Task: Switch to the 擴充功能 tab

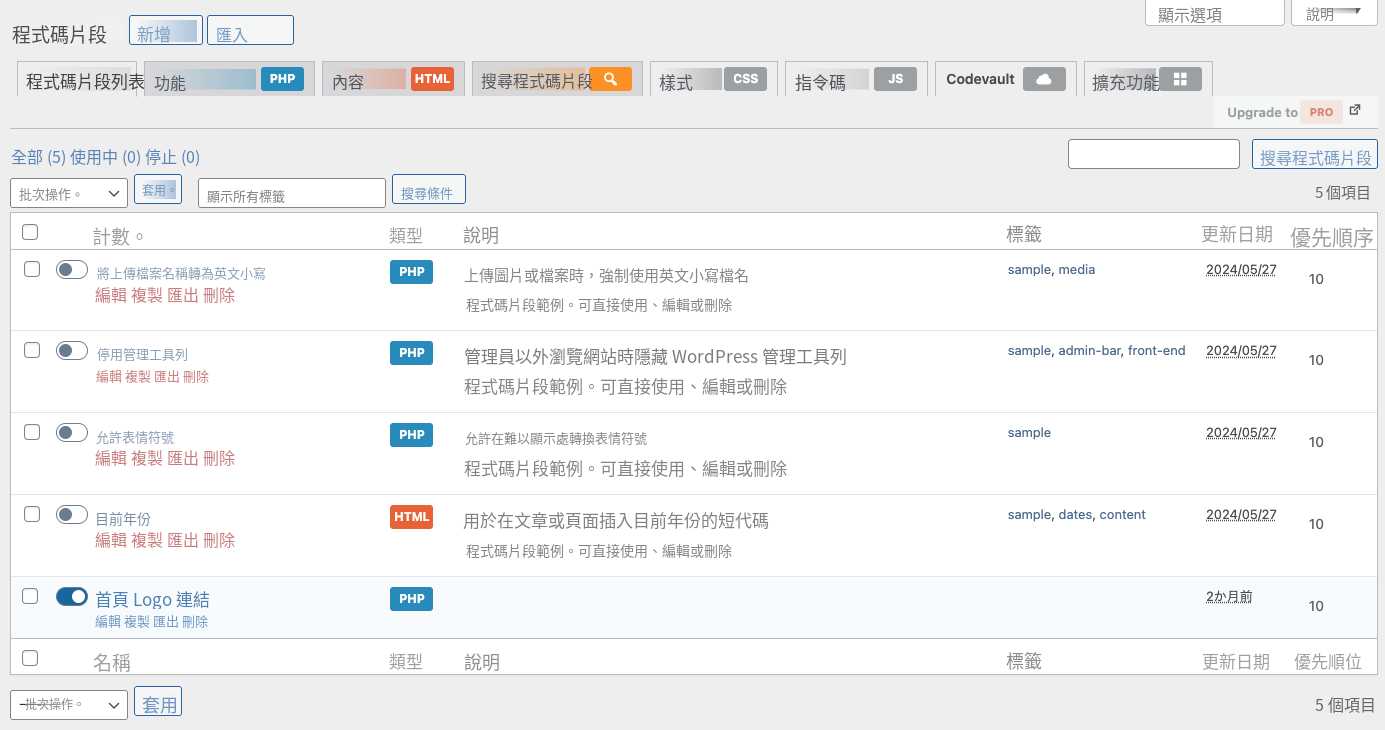Action: click(1148, 79)
